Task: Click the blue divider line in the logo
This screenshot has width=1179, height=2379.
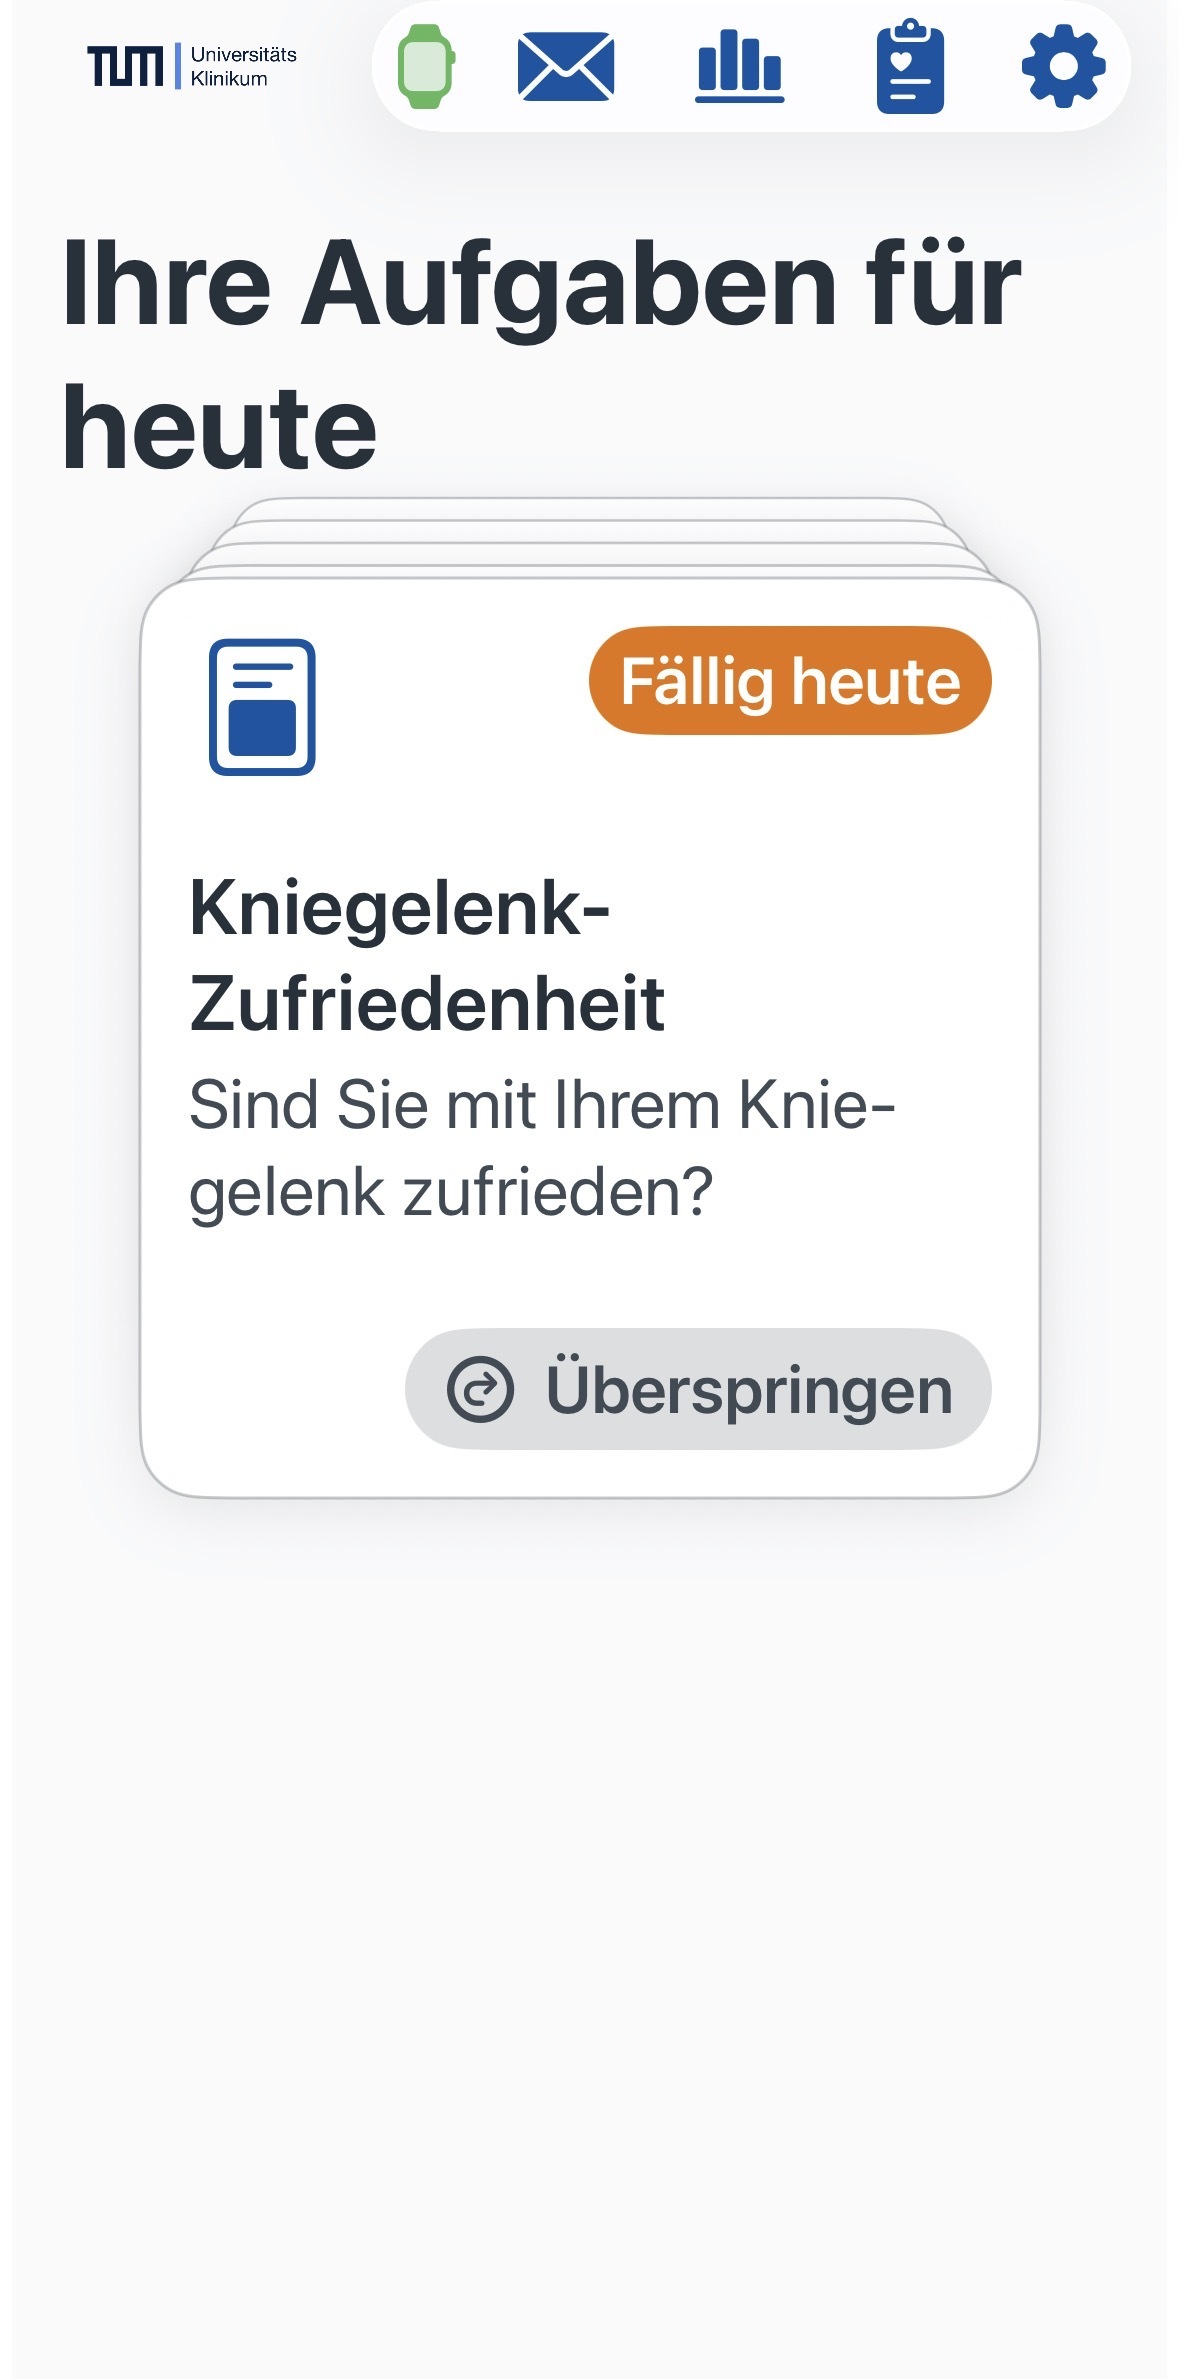Action: tap(178, 66)
